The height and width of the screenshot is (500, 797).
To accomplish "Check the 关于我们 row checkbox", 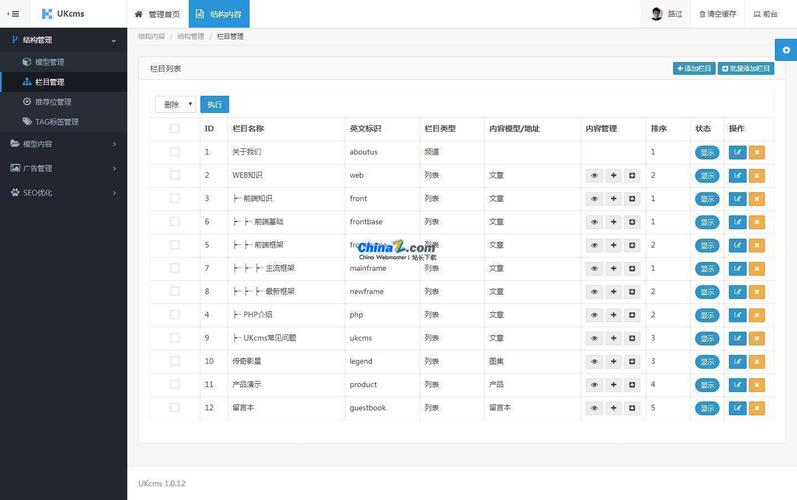I will (x=175, y=151).
